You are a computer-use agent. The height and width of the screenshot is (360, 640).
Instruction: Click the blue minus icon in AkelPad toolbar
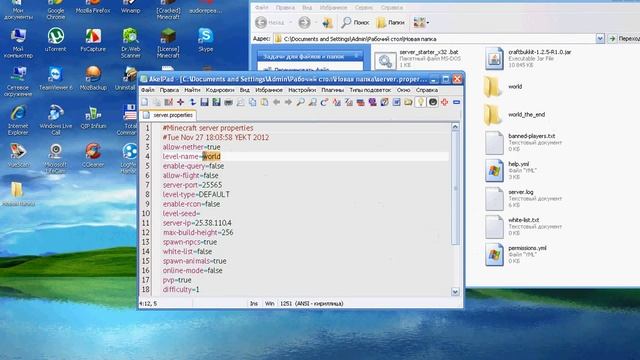pos(456,102)
